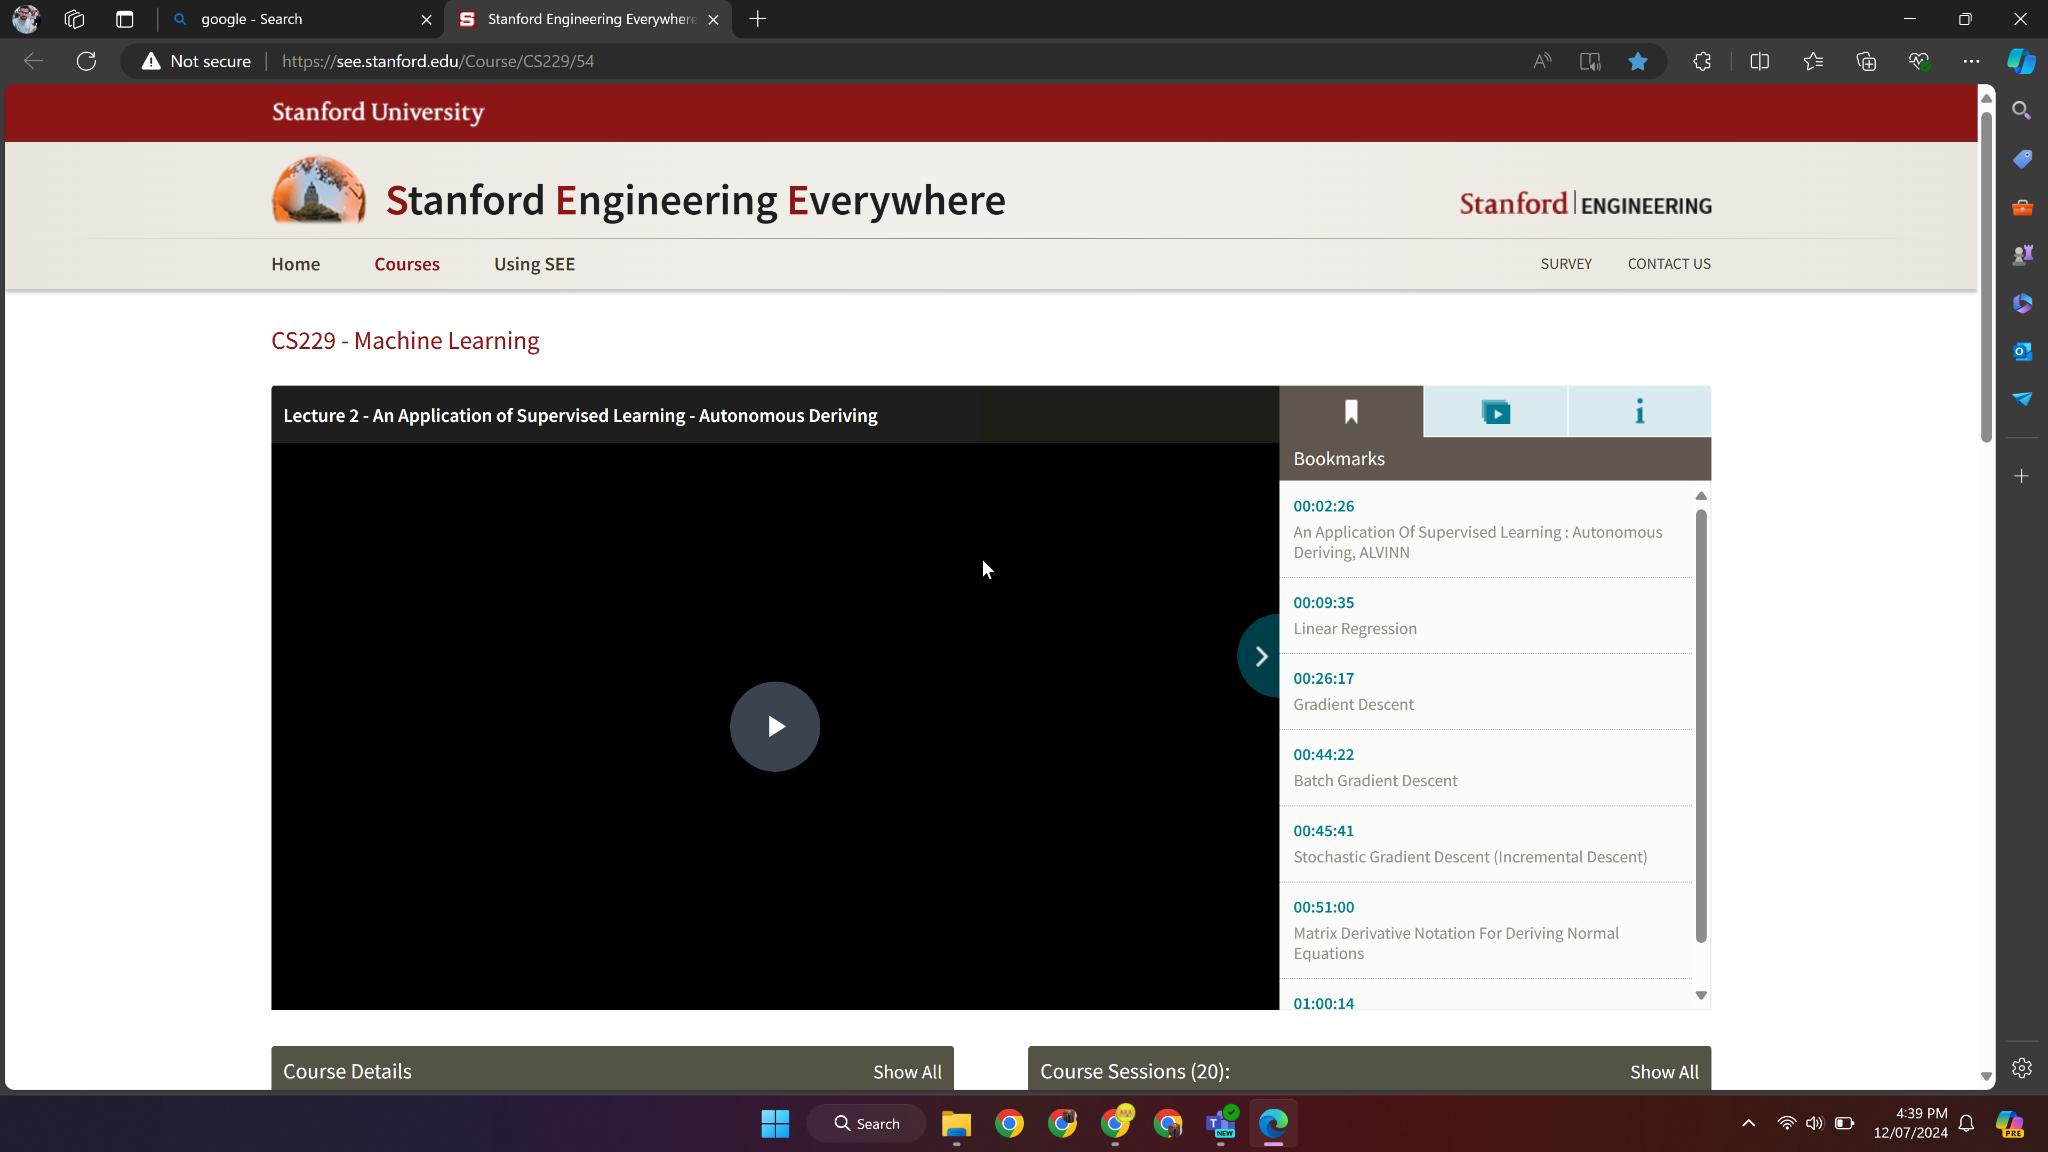This screenshot has height=1152, width=2048.
Task: Click the address bar URL
Action: pos(438,61)
